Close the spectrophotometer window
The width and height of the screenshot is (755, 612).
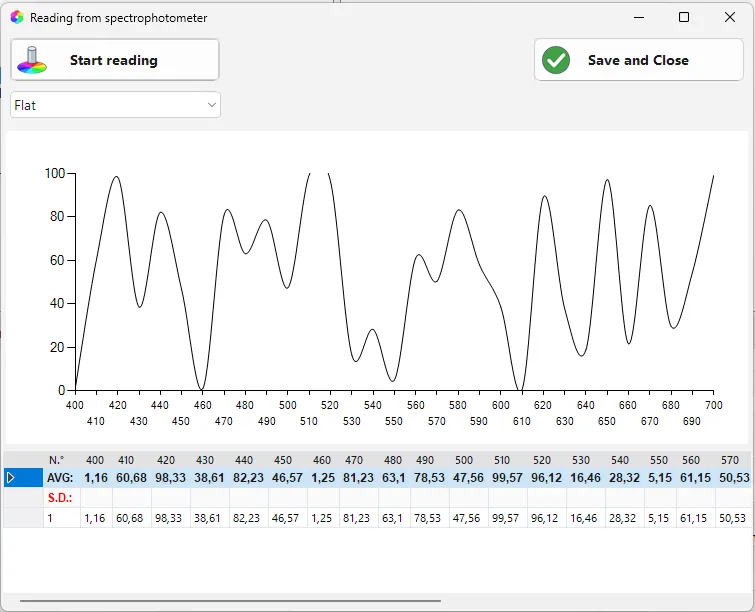click(x=729, y=17)
